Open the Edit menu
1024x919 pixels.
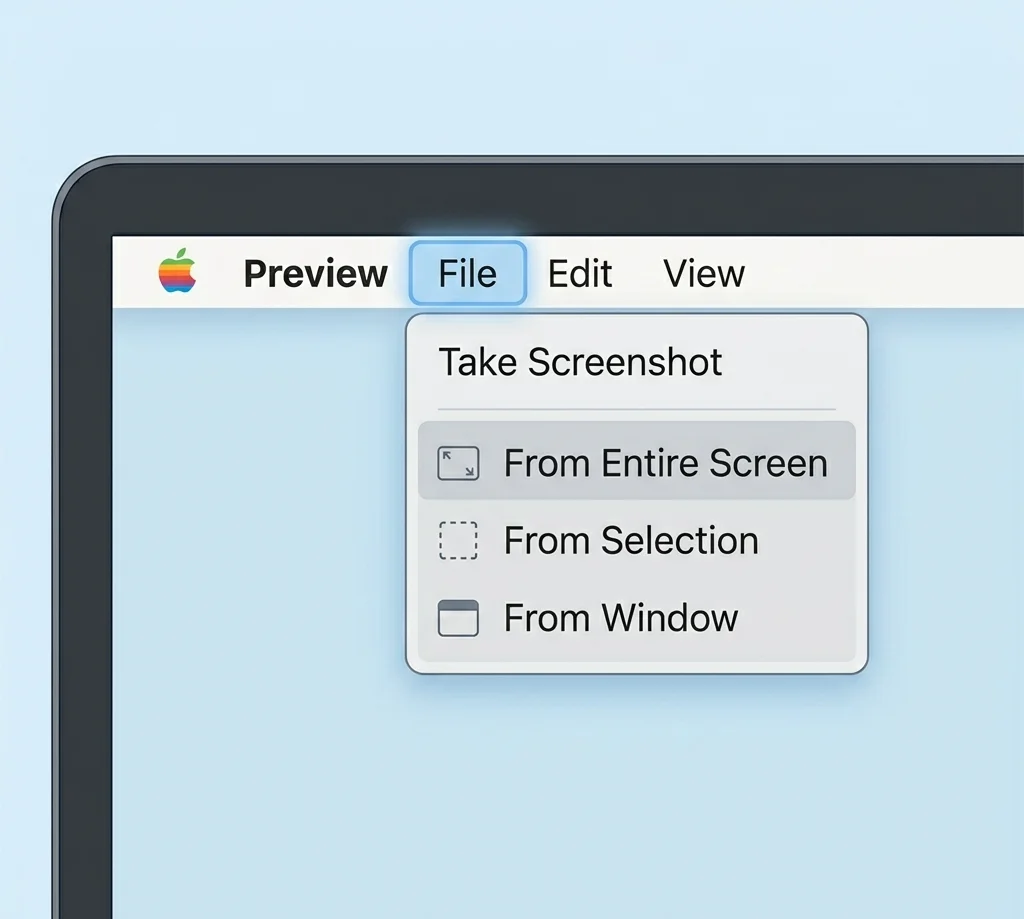pos(580,273)
